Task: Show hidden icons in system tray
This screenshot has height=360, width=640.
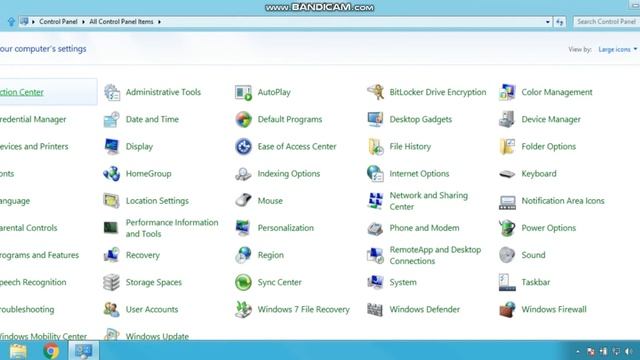Action: pyautogui.click(x=578, y=351)
